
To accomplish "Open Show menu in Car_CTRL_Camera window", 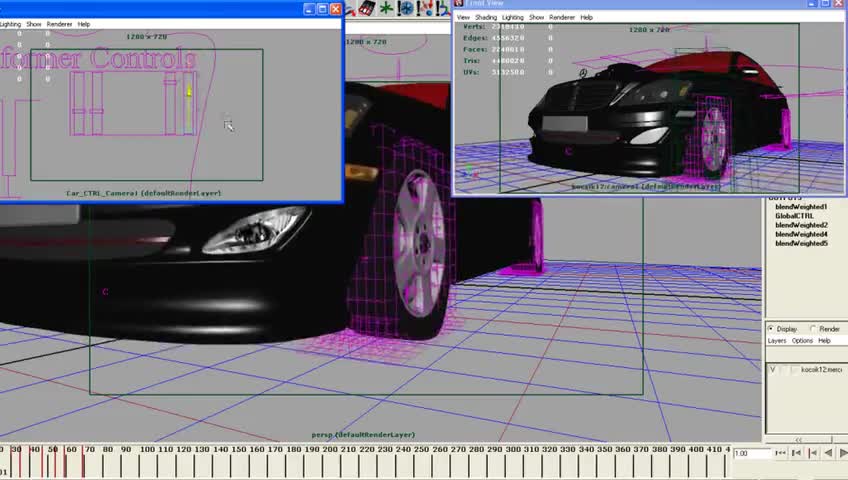I will point(34,24).
